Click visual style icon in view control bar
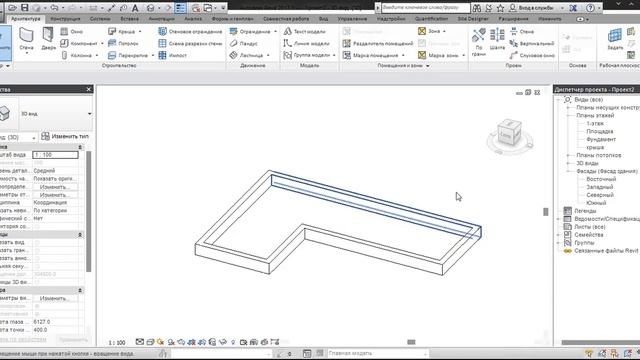Viewport: 640px width, 360px height. (x=150, y=342)
